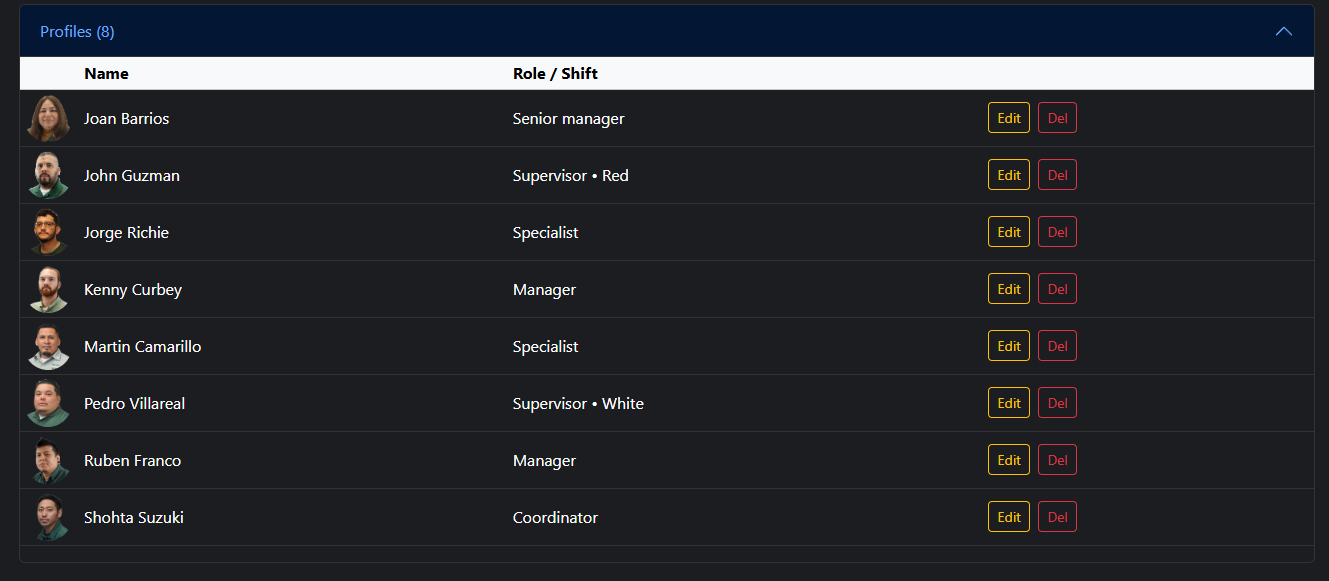Collapse the Profiles panel with the chevron
Image resolution: width=1329 pixels, height=581 pixels.
tap(1284, 32)
